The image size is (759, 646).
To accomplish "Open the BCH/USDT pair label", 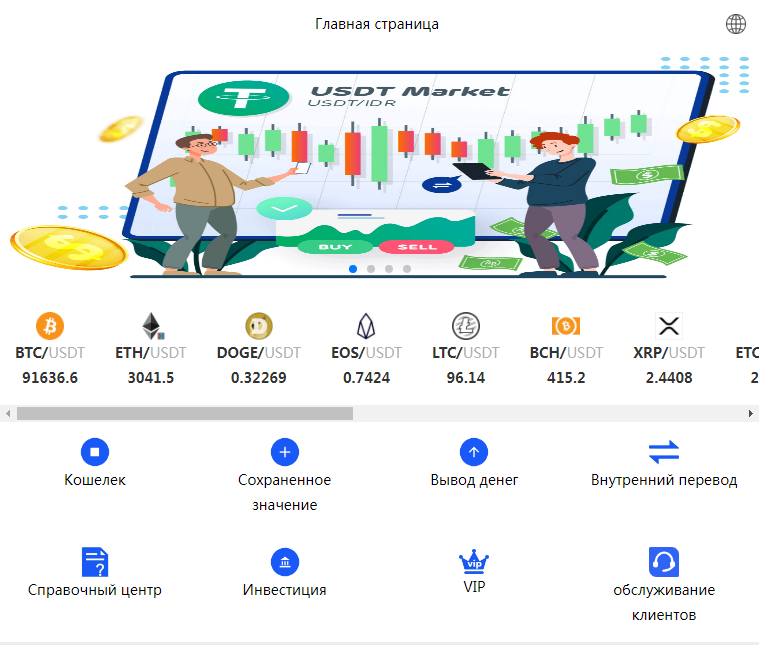I will 566,353.
